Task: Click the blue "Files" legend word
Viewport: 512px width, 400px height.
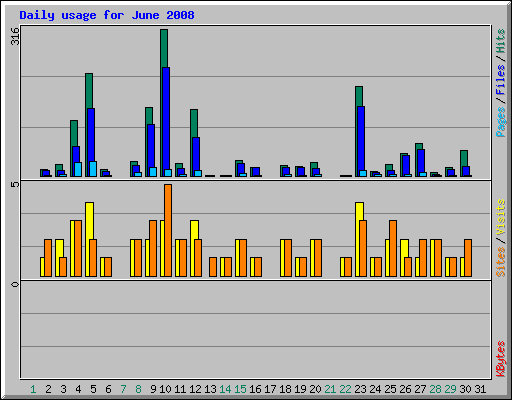Action: (501, 80)
